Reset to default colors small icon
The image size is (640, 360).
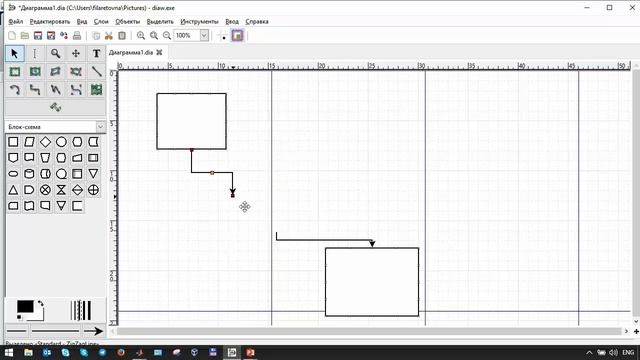19,317
